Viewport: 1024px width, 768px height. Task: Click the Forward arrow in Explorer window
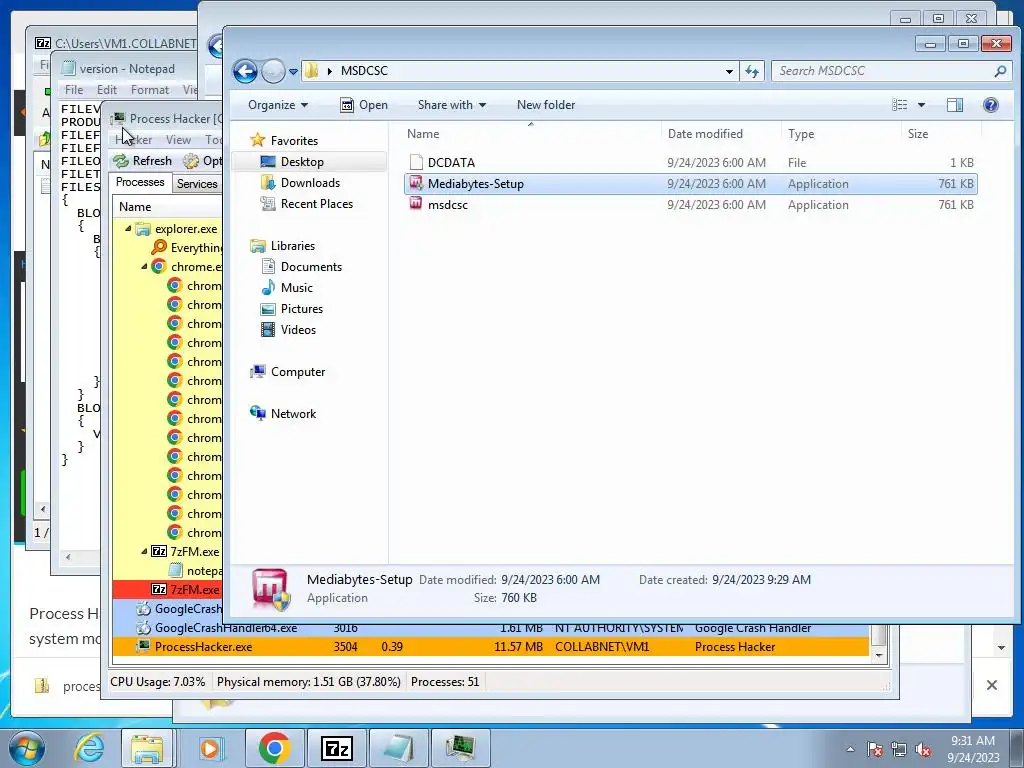pos(273,71)
